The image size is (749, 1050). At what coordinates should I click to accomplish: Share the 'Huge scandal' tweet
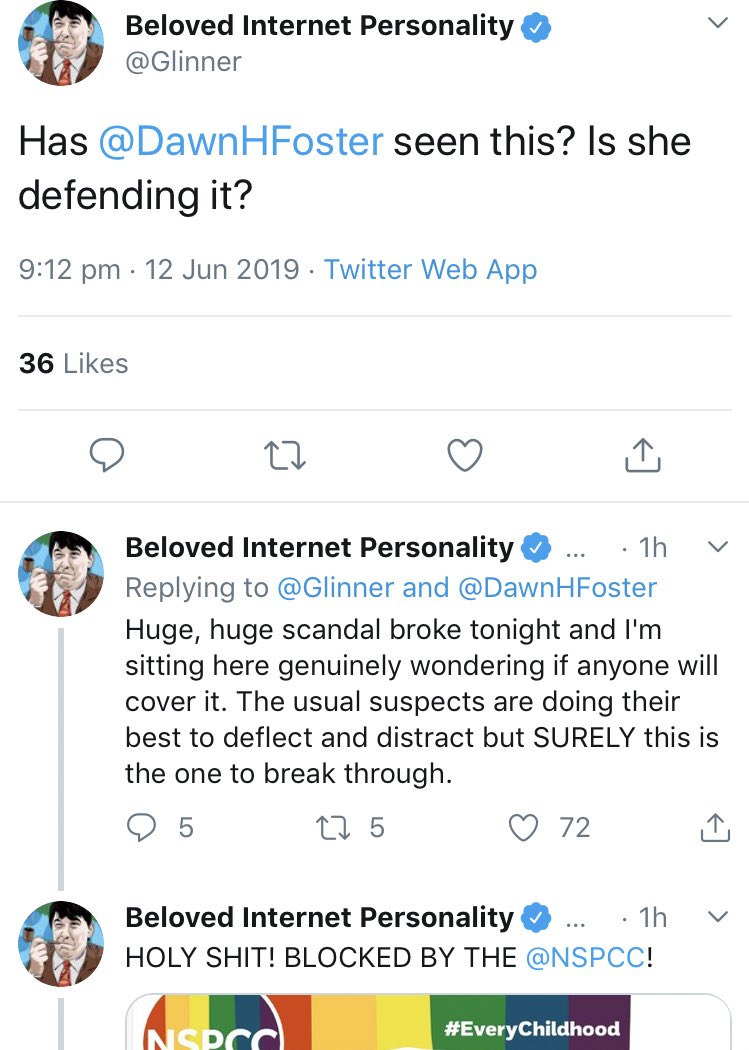713,827
